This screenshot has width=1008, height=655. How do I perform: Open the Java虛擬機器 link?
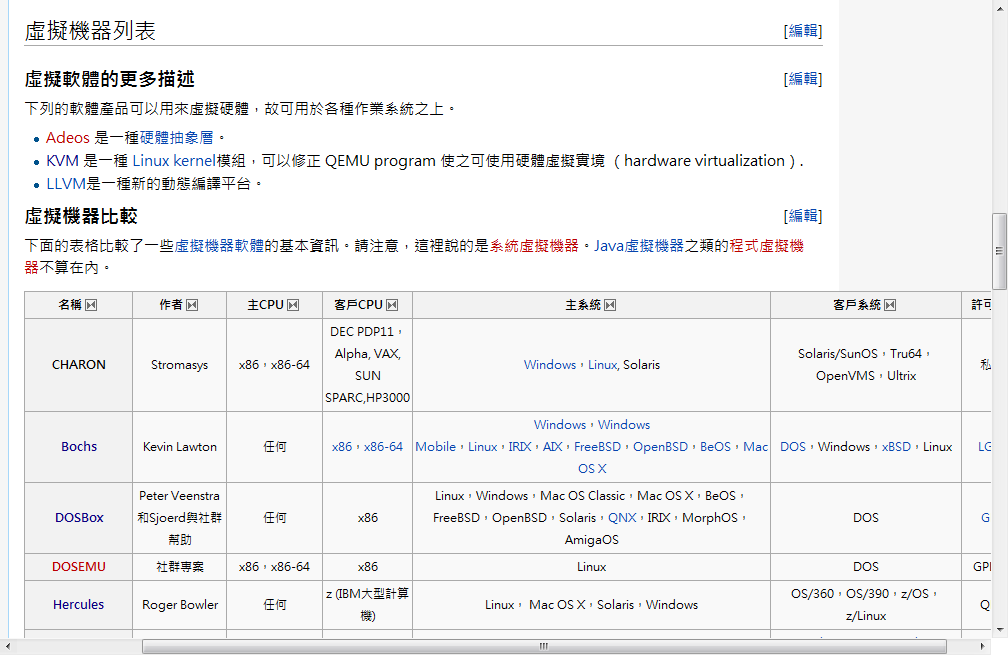[x=639, y=245]
